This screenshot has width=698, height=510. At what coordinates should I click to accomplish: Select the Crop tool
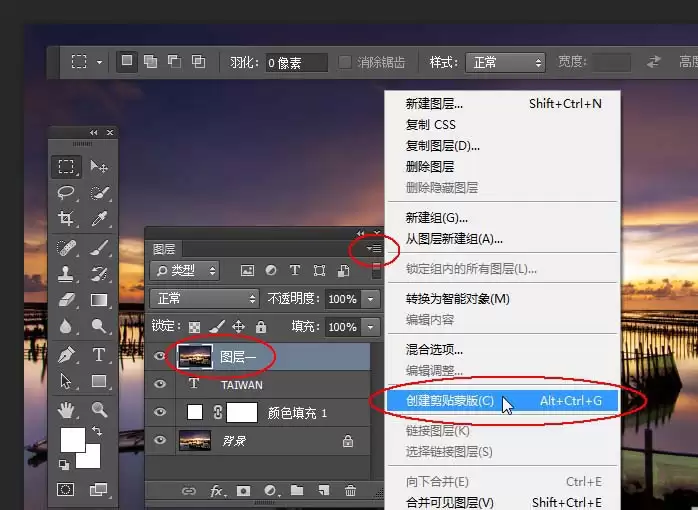[66, 219]
